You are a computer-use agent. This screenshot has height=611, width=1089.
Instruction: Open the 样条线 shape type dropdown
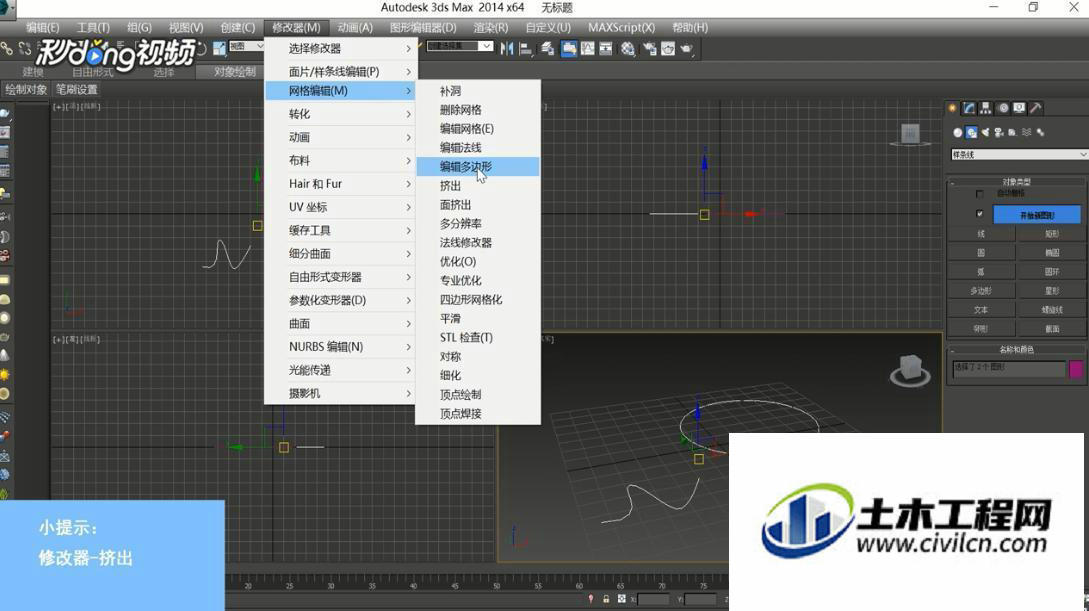coord(1019,154)
